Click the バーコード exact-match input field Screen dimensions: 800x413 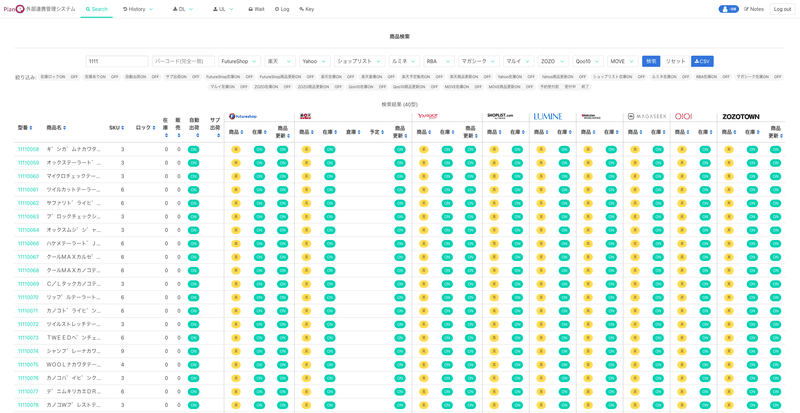pos(183,61)
